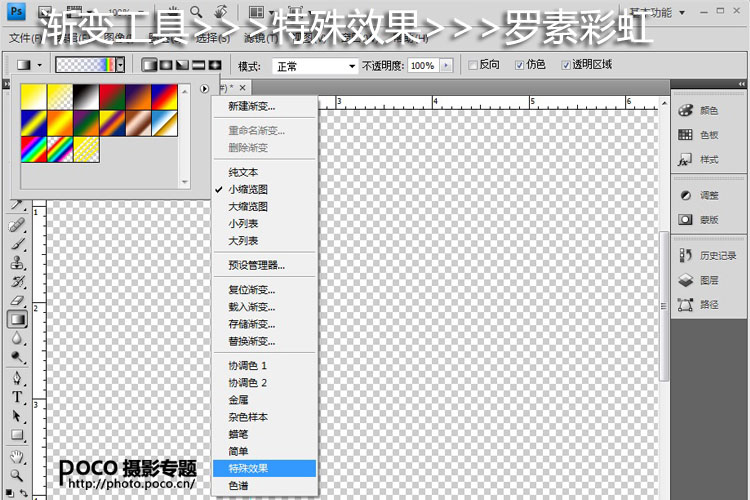750x500 pixels.
Task: Open the Adjustments panel
Action: click(x=699, y=195)
